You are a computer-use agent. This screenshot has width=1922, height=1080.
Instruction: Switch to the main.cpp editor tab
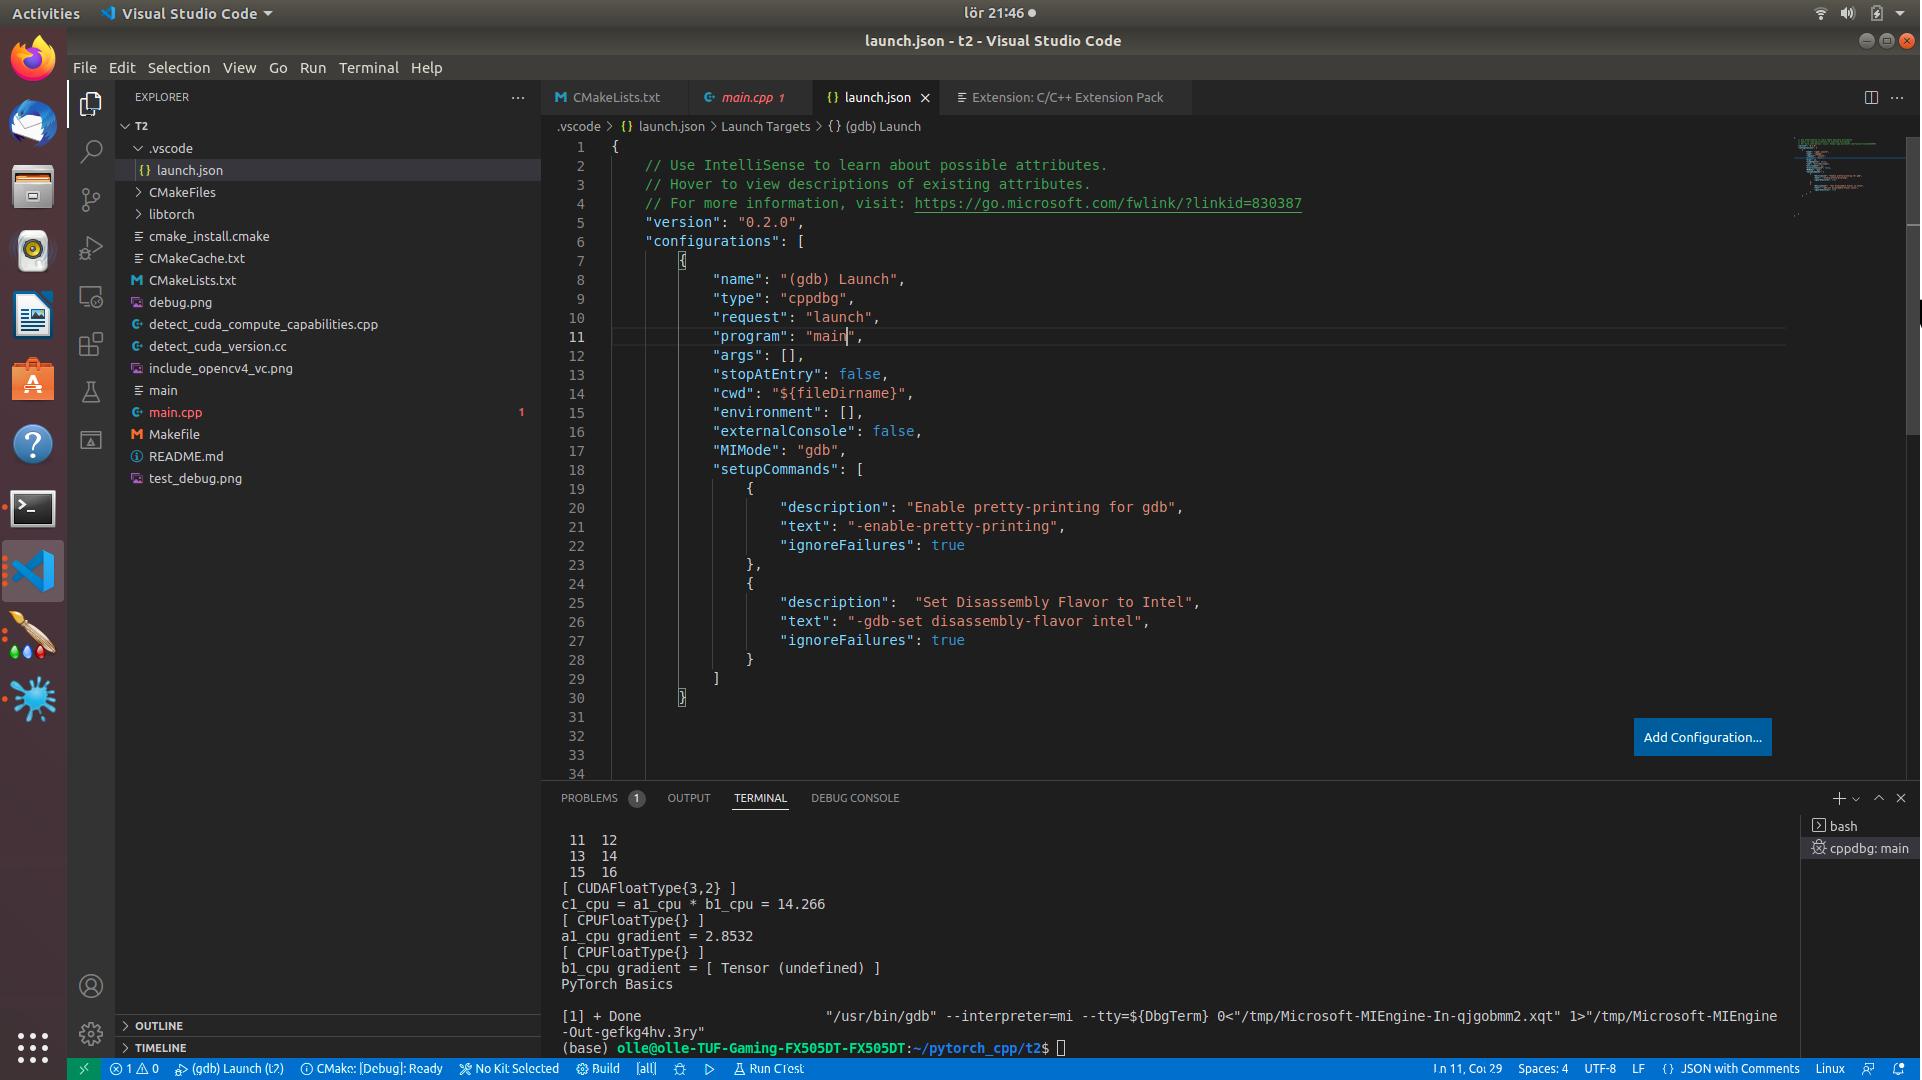point(747,97)
